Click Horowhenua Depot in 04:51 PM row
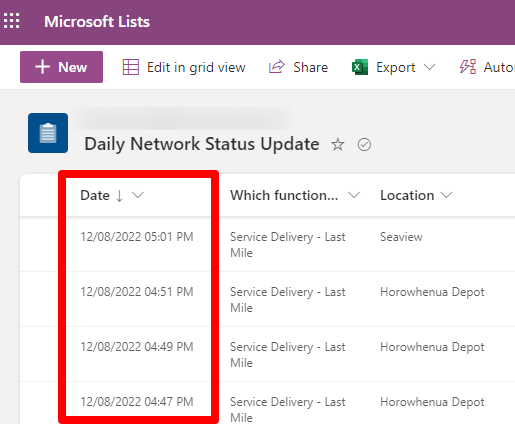 coord(432,292)
